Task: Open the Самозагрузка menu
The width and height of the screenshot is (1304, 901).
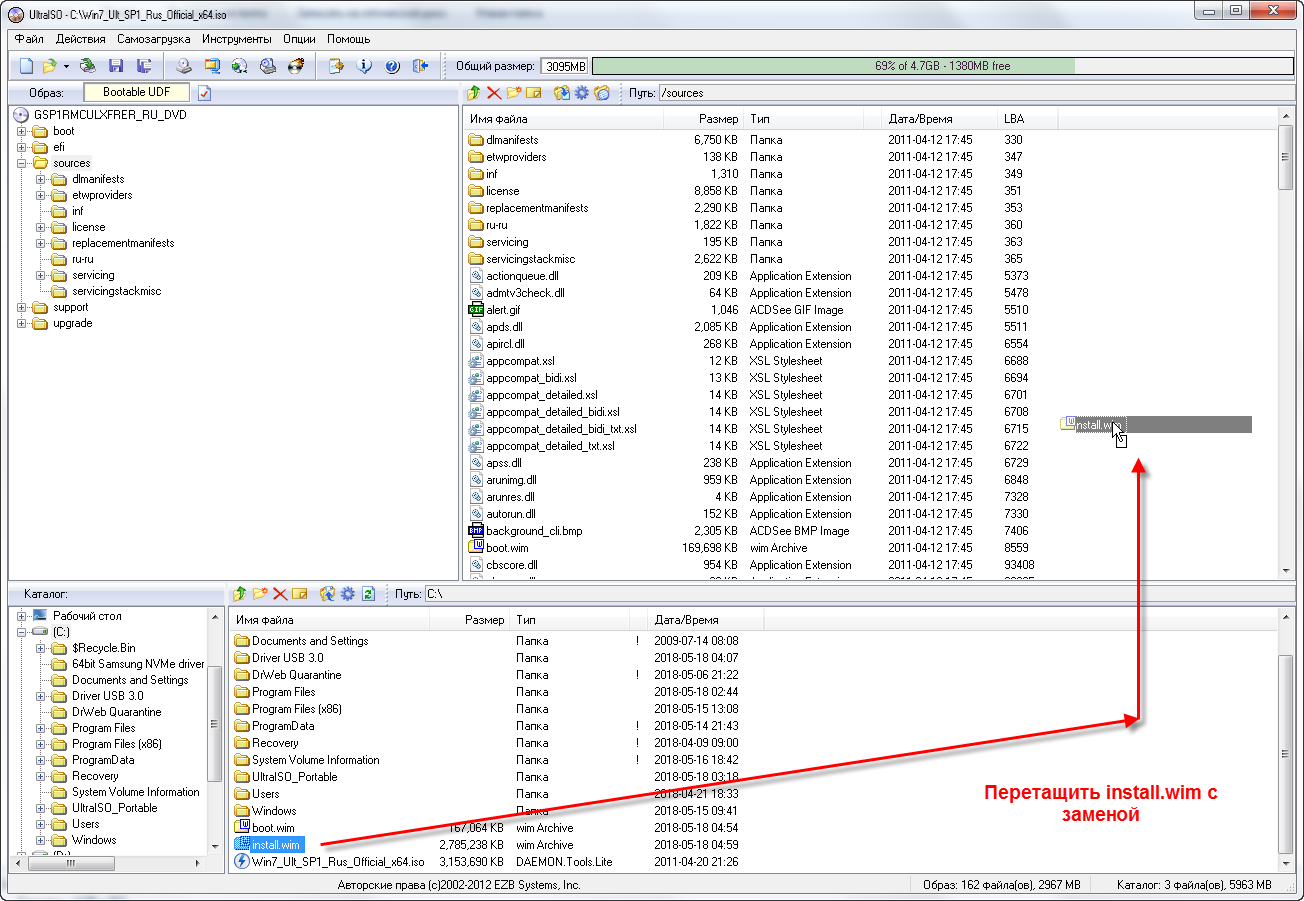Action: click(x=153, y=39)
